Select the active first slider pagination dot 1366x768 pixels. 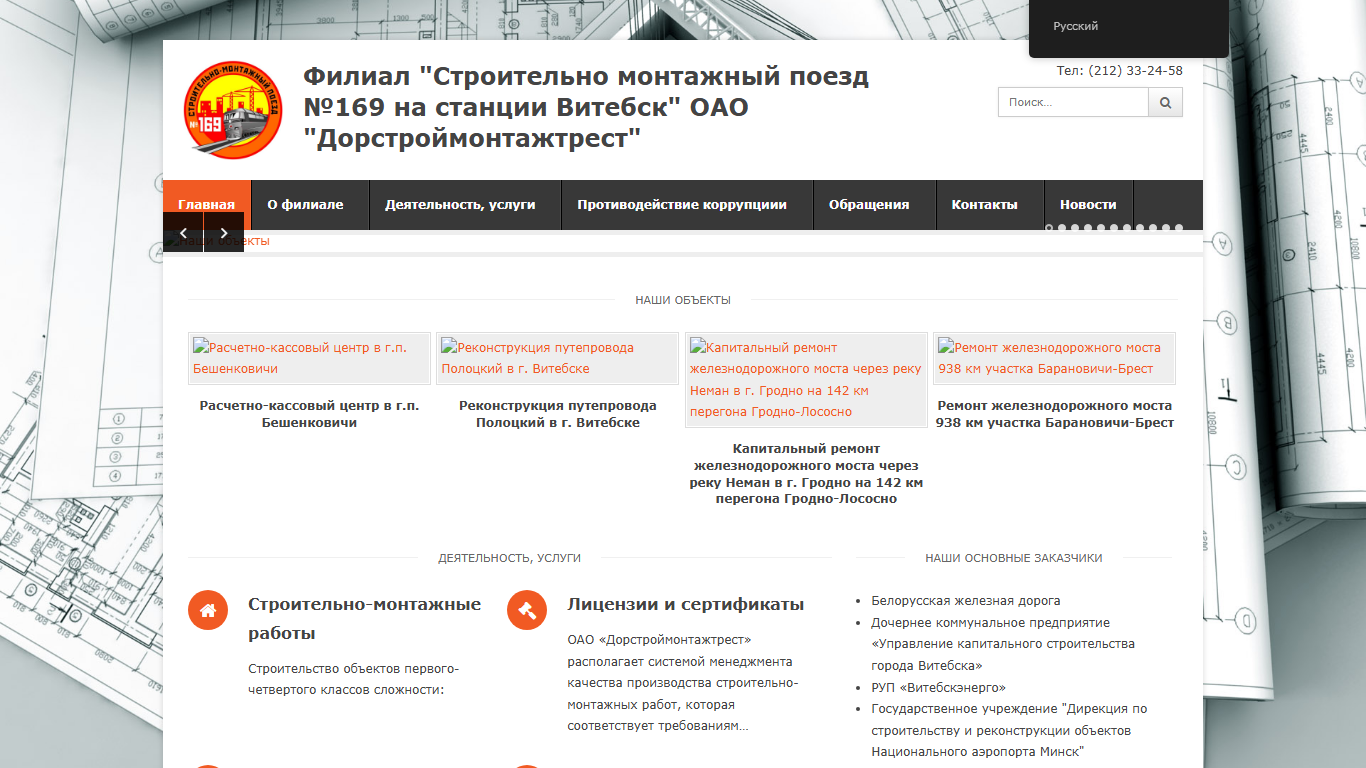1049,228
